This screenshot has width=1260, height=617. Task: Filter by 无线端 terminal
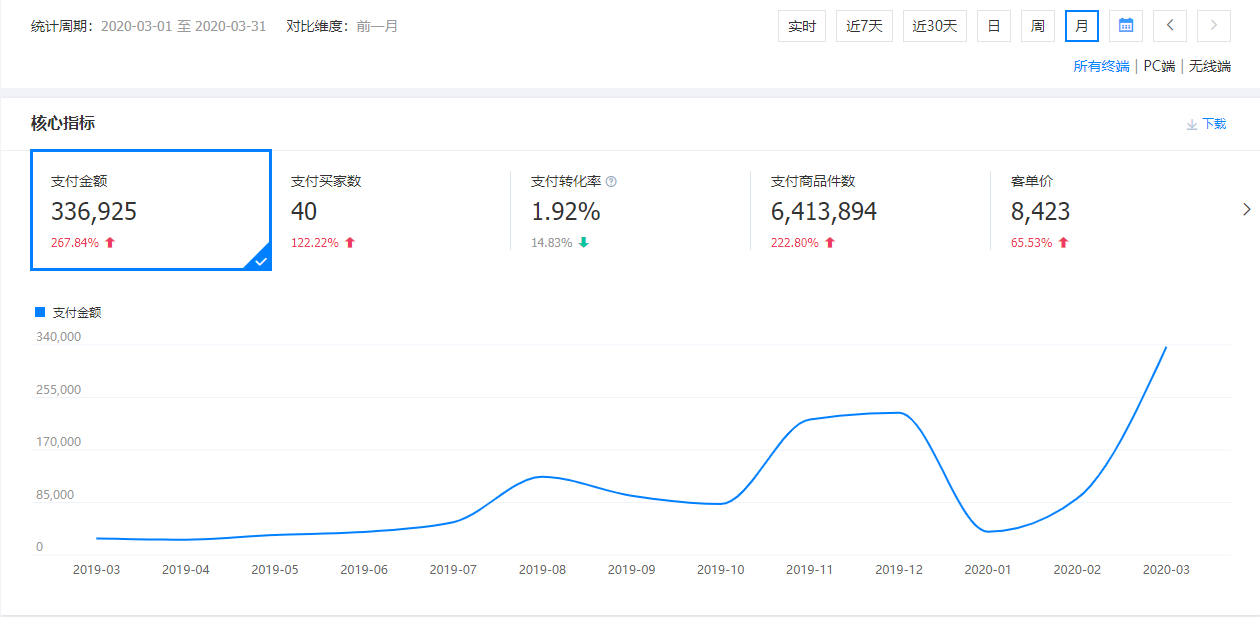1210,66
